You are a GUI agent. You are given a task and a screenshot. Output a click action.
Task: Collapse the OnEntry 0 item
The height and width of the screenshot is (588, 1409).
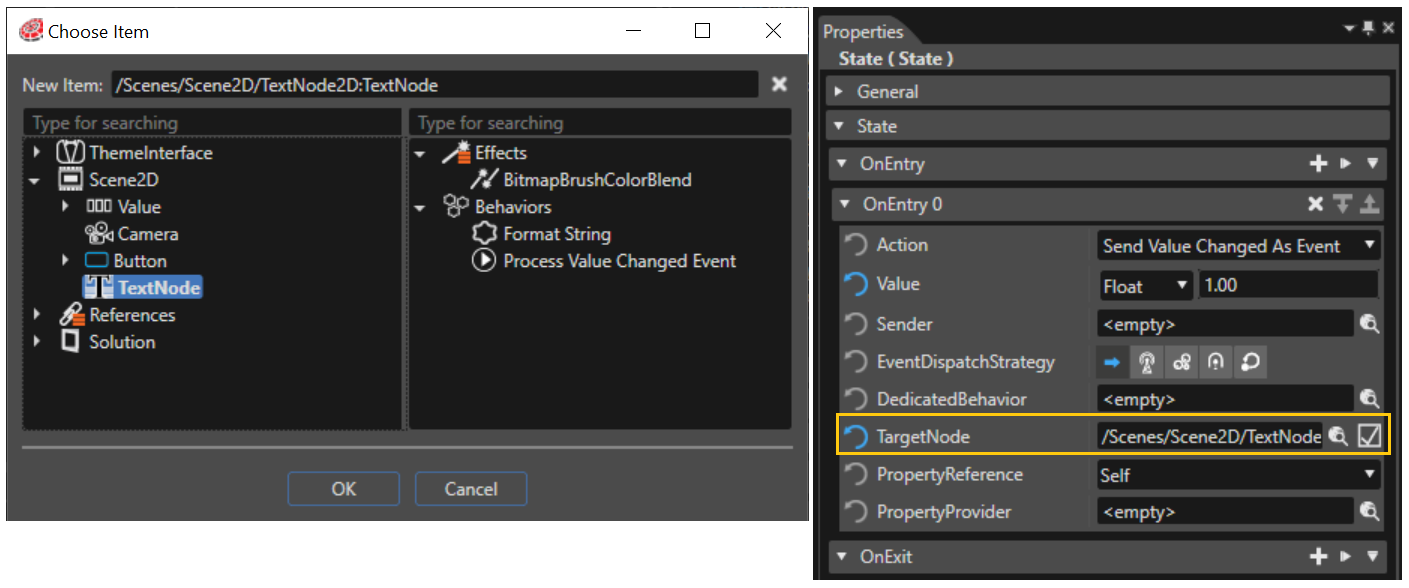pyautogui.click(x=845, y=204)
